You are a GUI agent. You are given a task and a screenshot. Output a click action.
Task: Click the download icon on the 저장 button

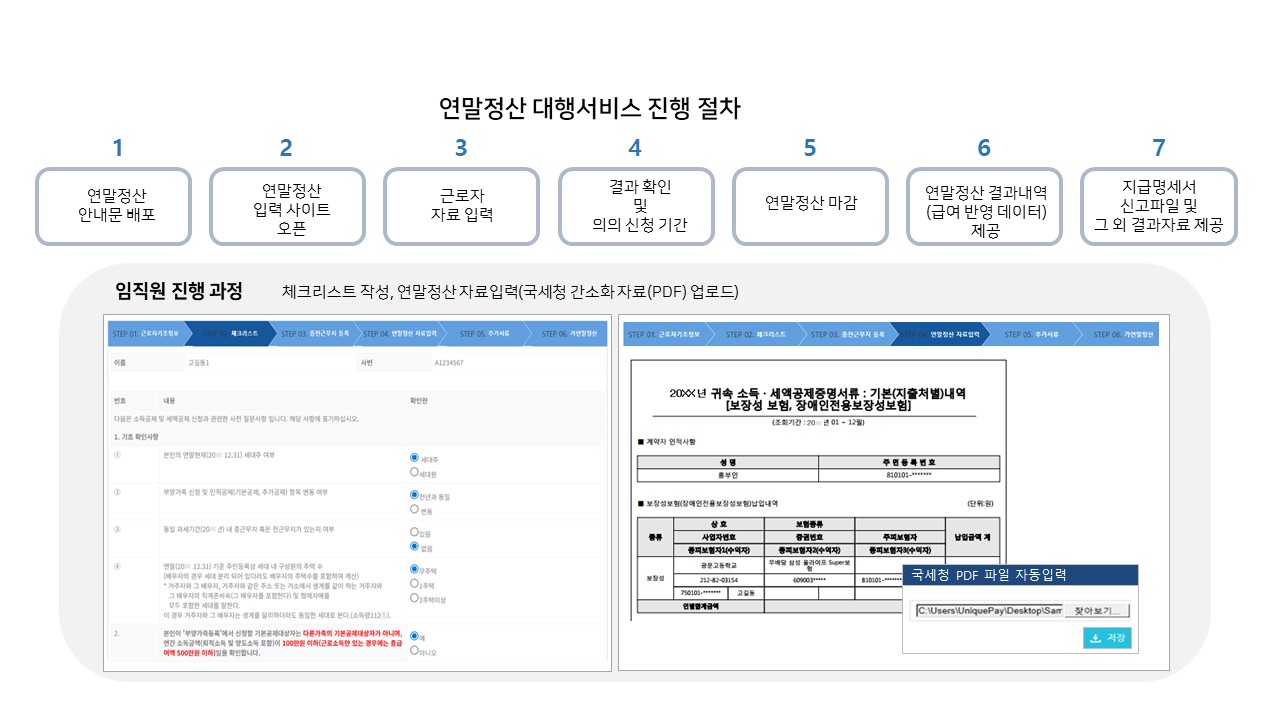[1095, 638]
